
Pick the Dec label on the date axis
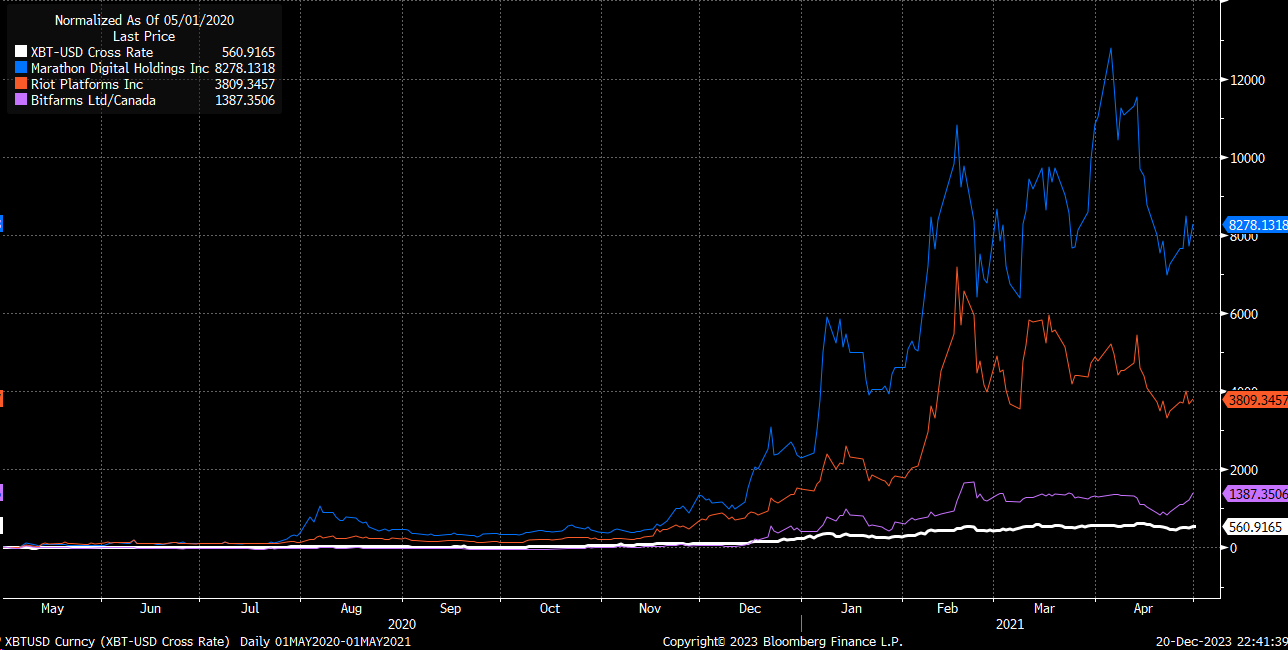point(751,608)
